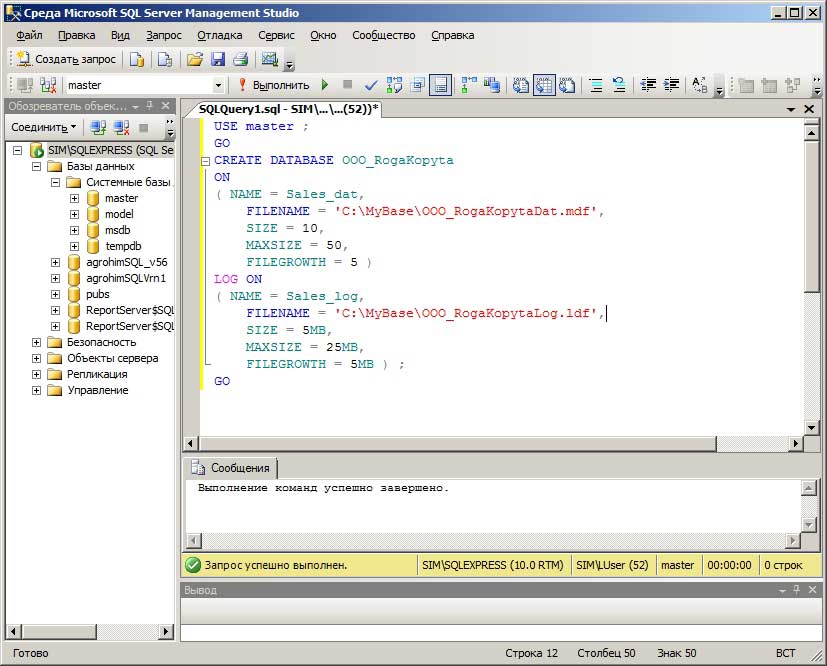
Task: Click the Save diskette icon
Action: click(x=218, y=59)
